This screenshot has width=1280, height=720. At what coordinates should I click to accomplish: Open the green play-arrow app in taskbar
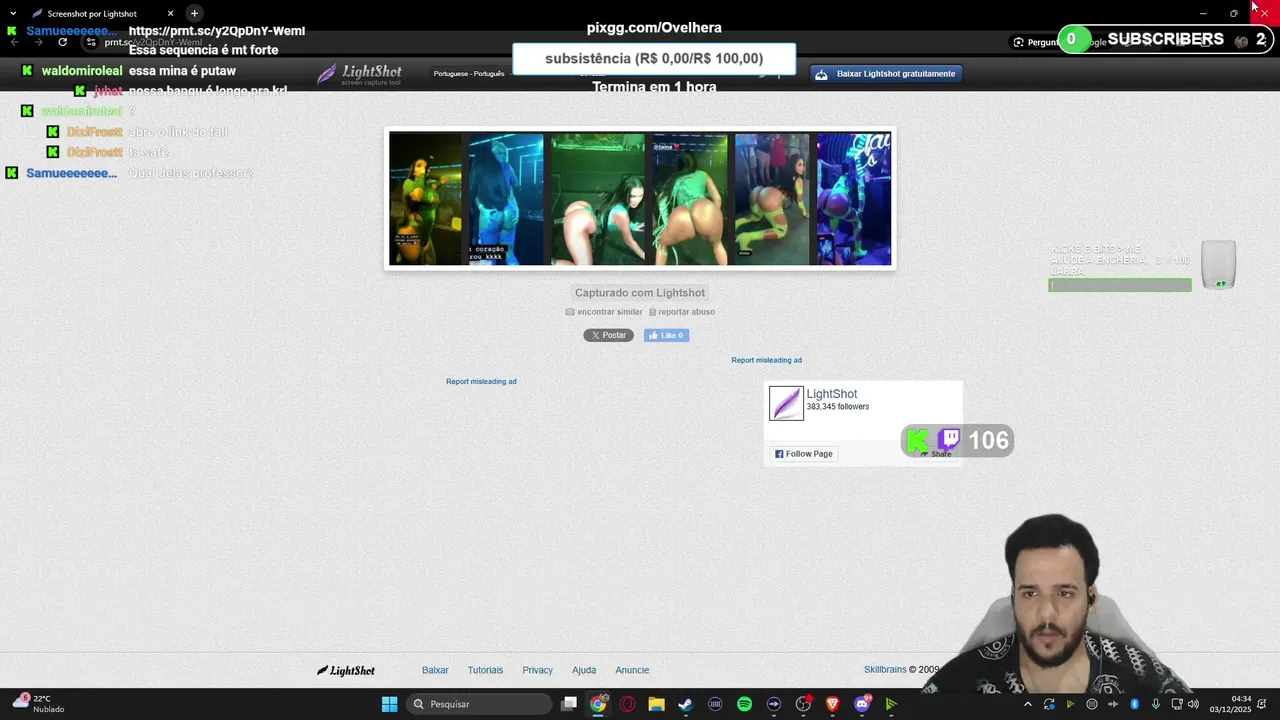tap(891, 704)
